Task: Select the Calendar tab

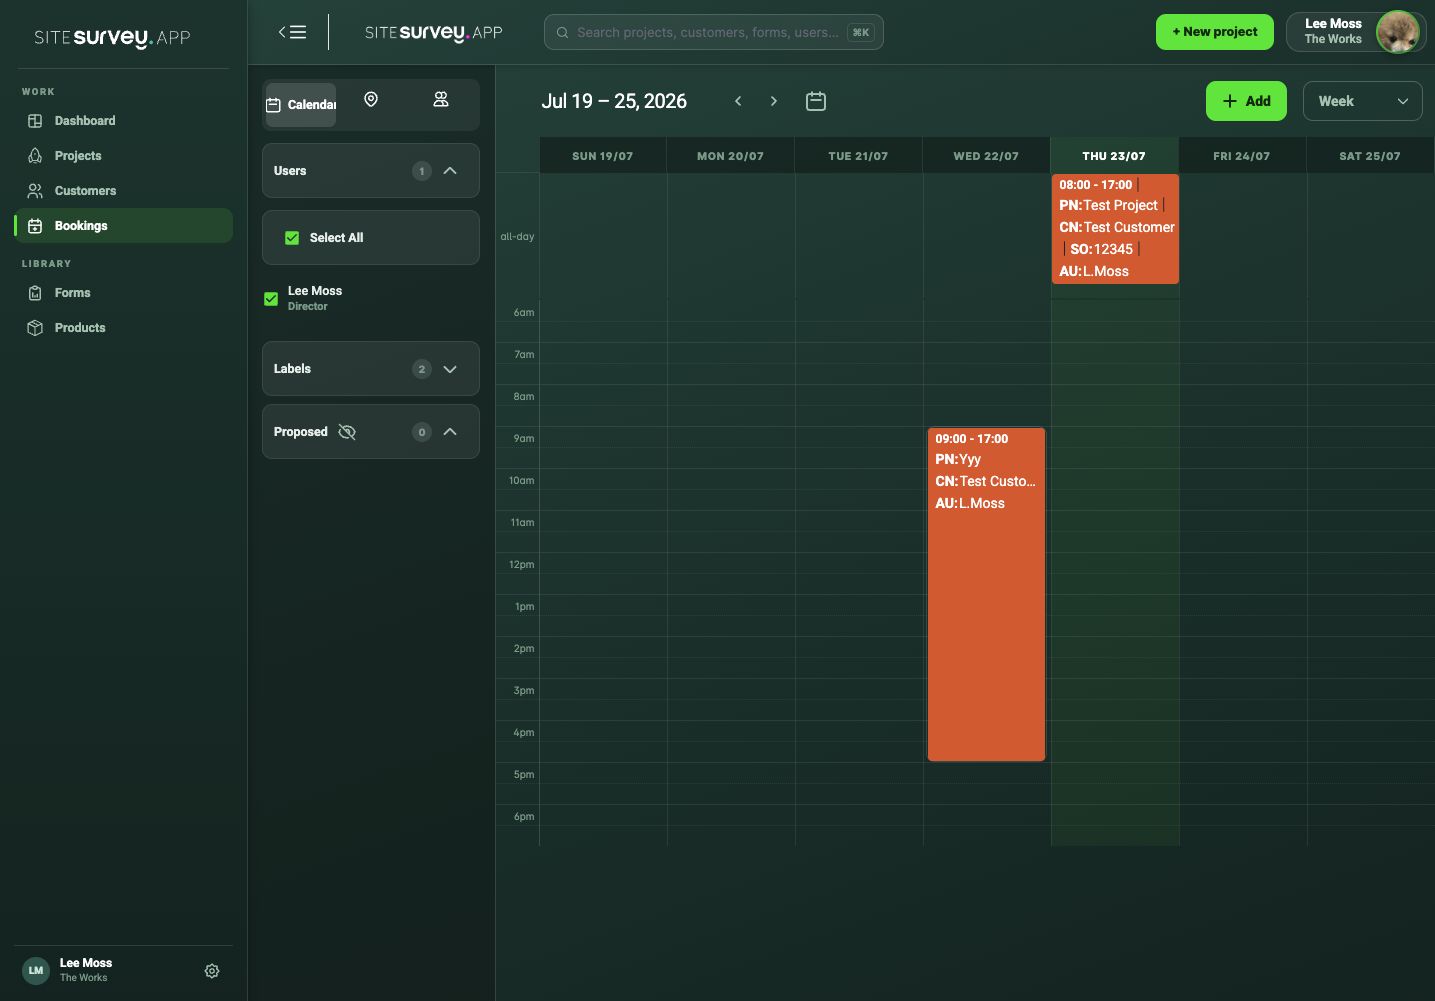Action: pos(301,105)
